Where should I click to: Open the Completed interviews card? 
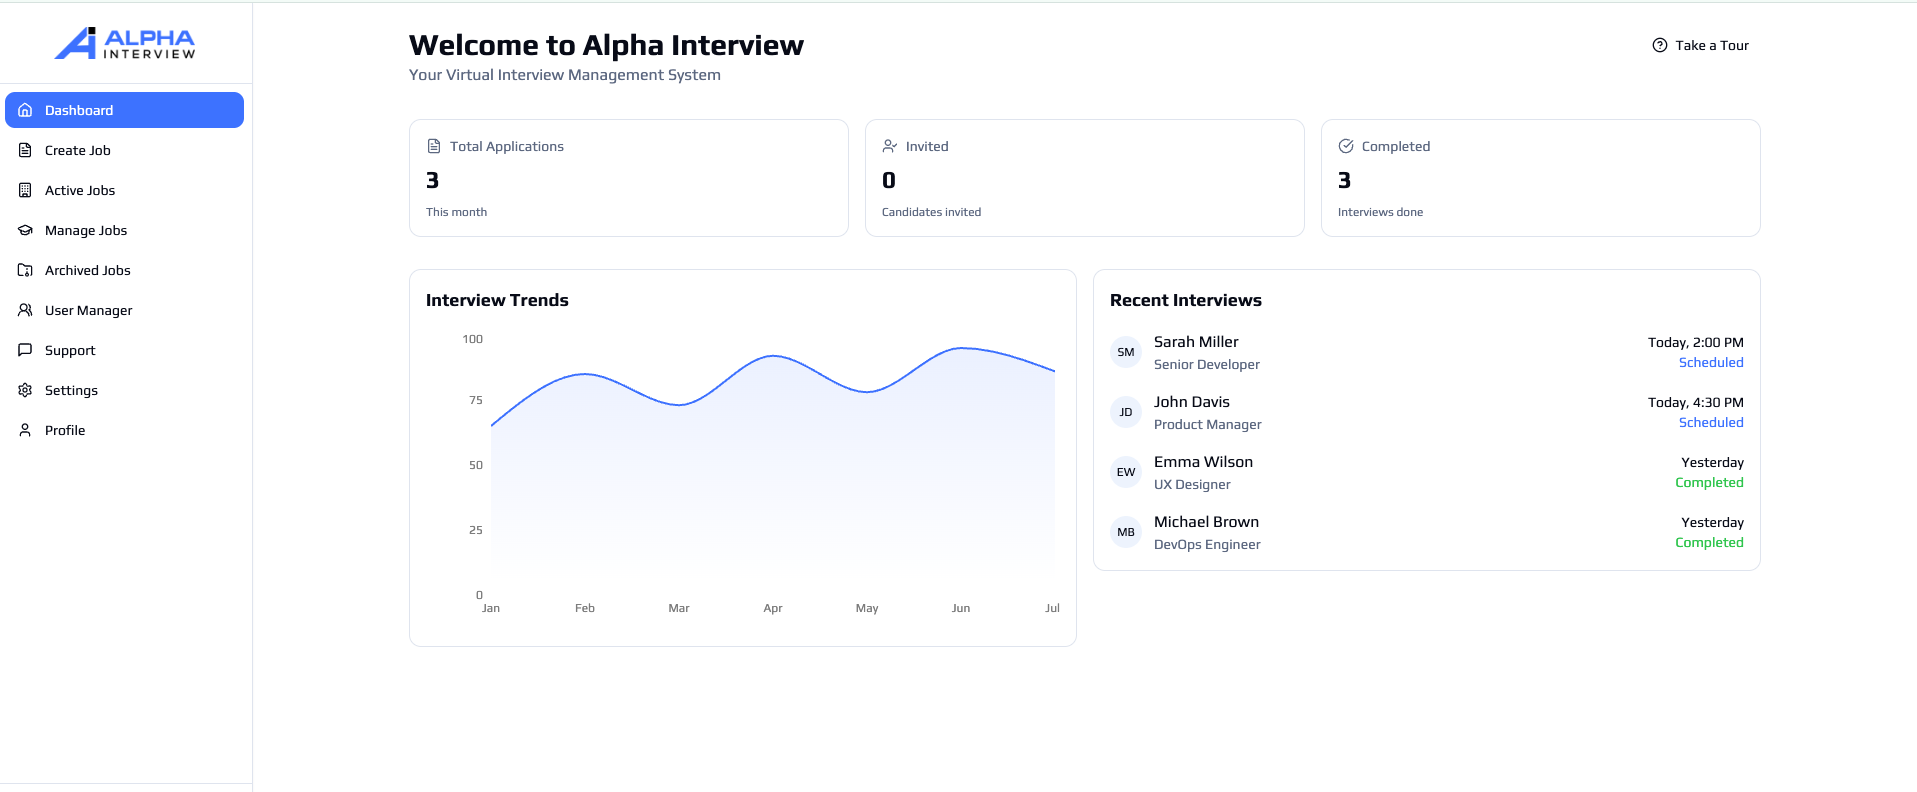[1540, 178]
